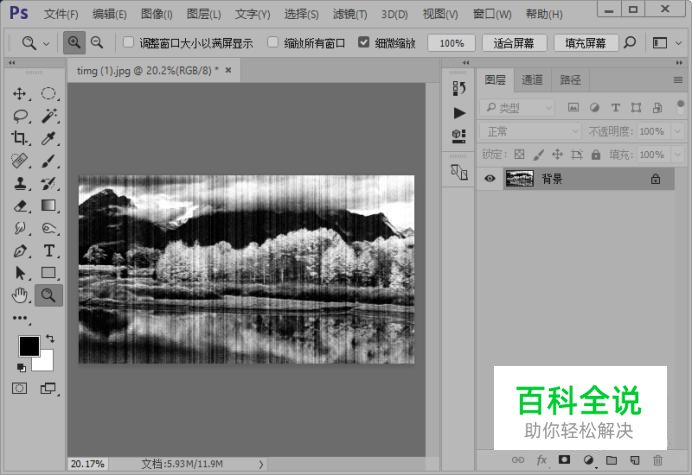692x475 pixels.
Task: Enable 调整窗口大小以满屏显示 checkbox
Action: [128, 42]
